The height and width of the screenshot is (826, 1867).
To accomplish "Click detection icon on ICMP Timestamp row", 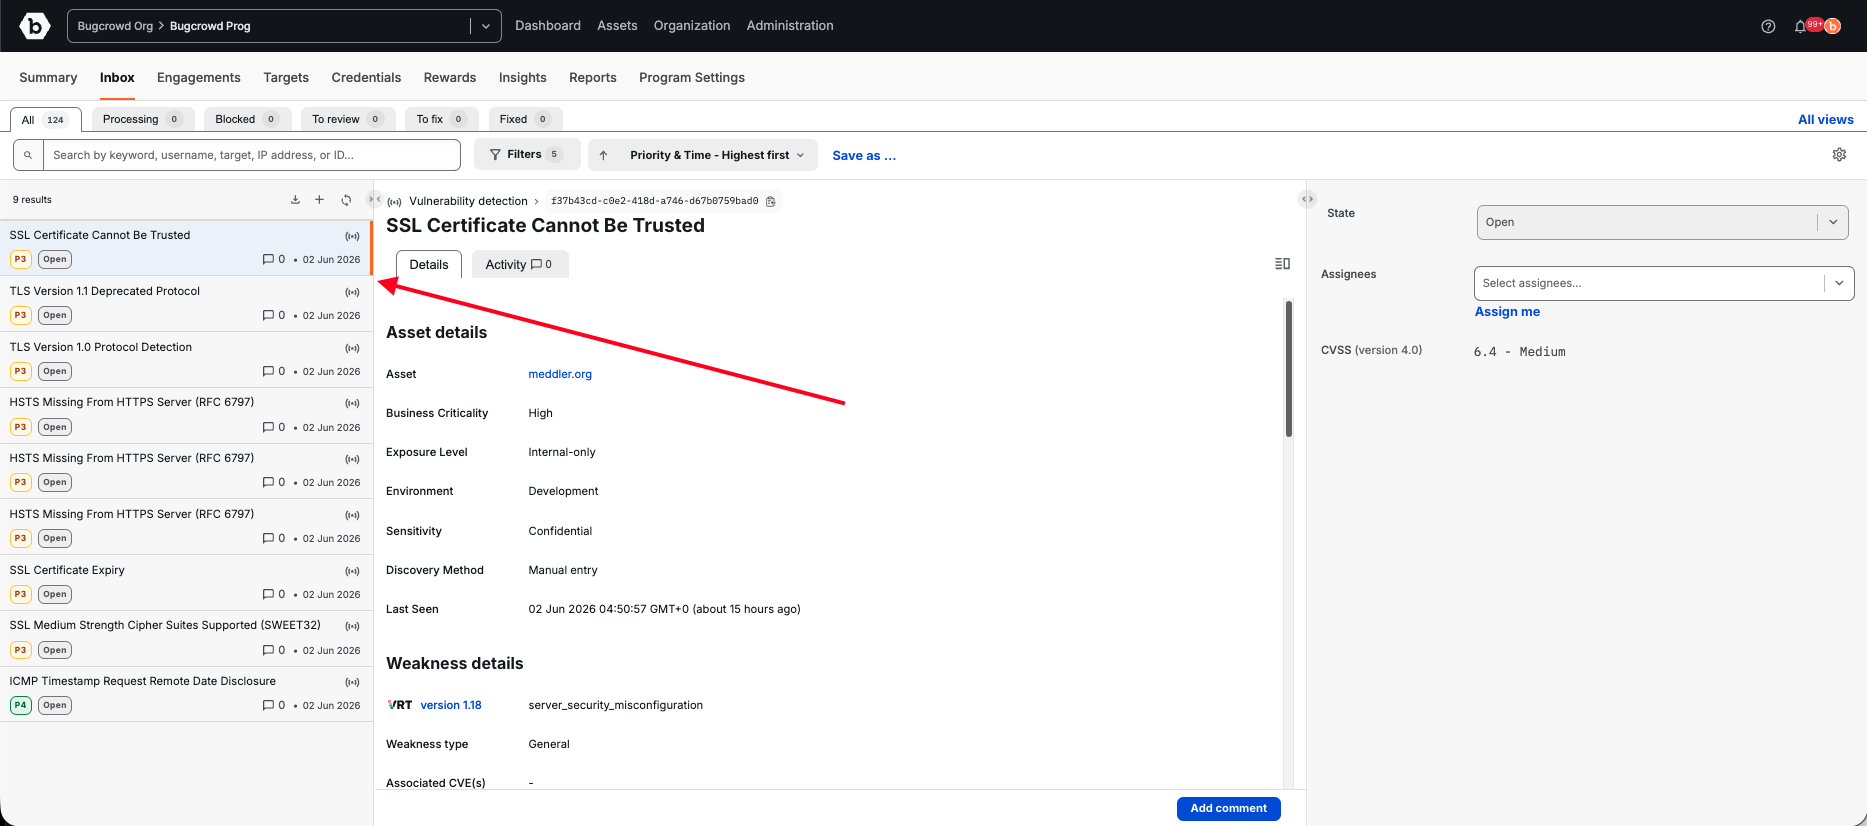I will pos(352,682).
